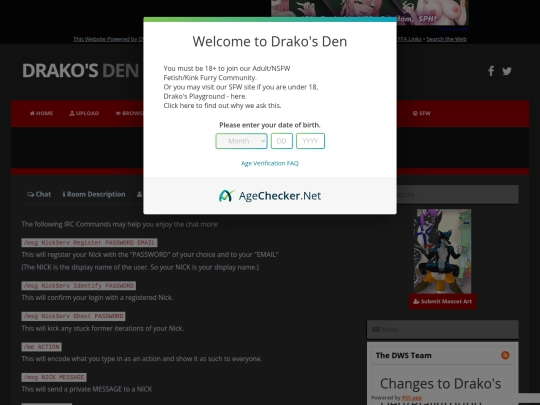Image resolution: width=540 pixels, height=405 pixels.
Task: Click the 'Drako's Playground - here.' text line
Action: [x=205, y=96]
